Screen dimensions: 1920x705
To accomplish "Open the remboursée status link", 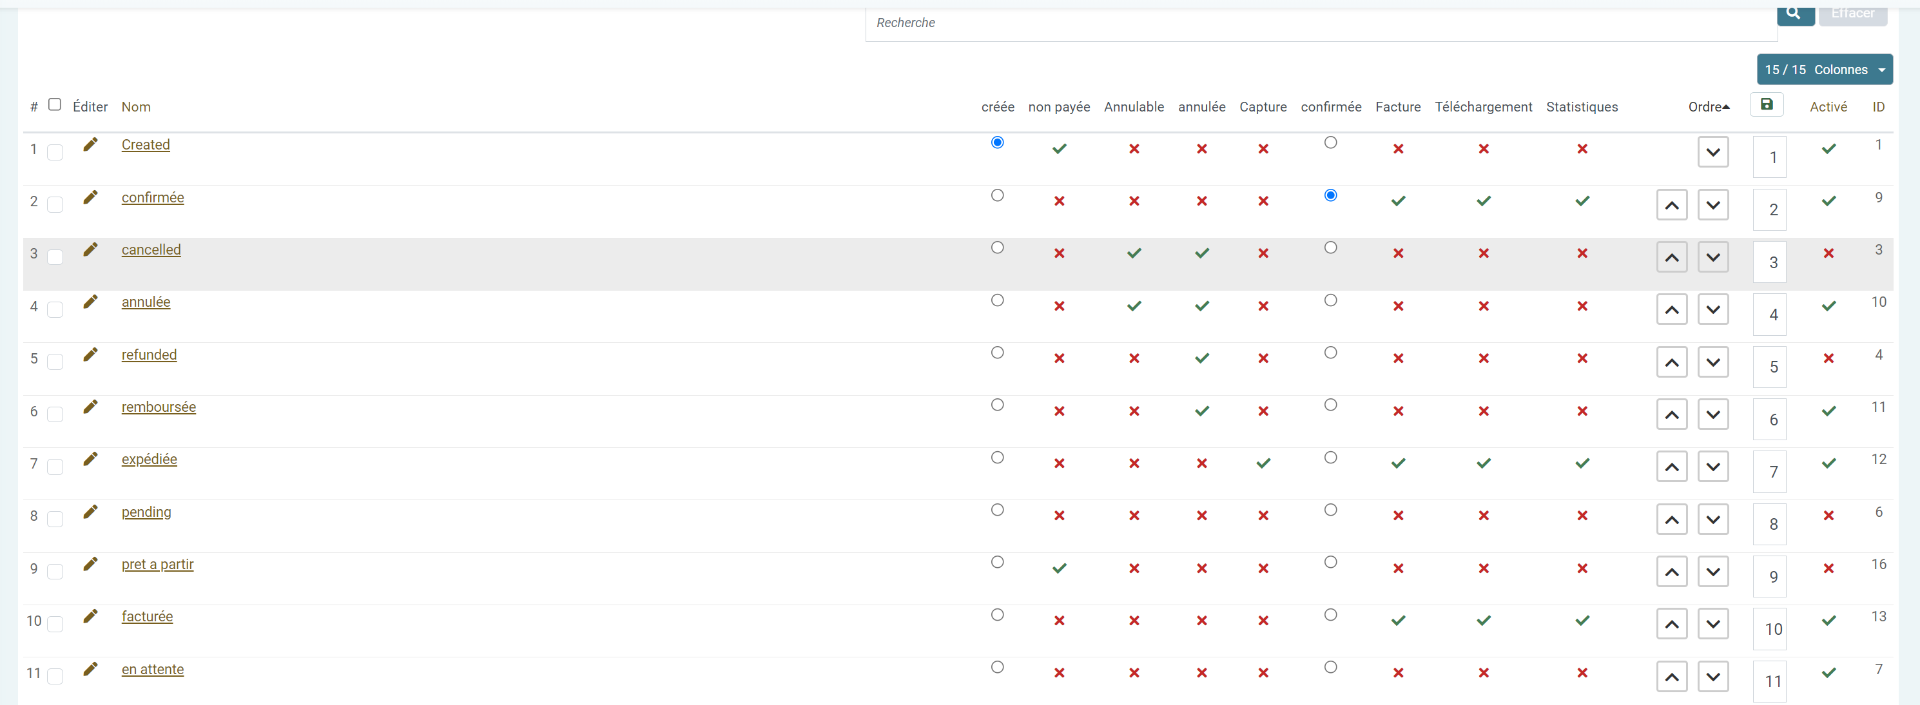I will pos(158,407).
